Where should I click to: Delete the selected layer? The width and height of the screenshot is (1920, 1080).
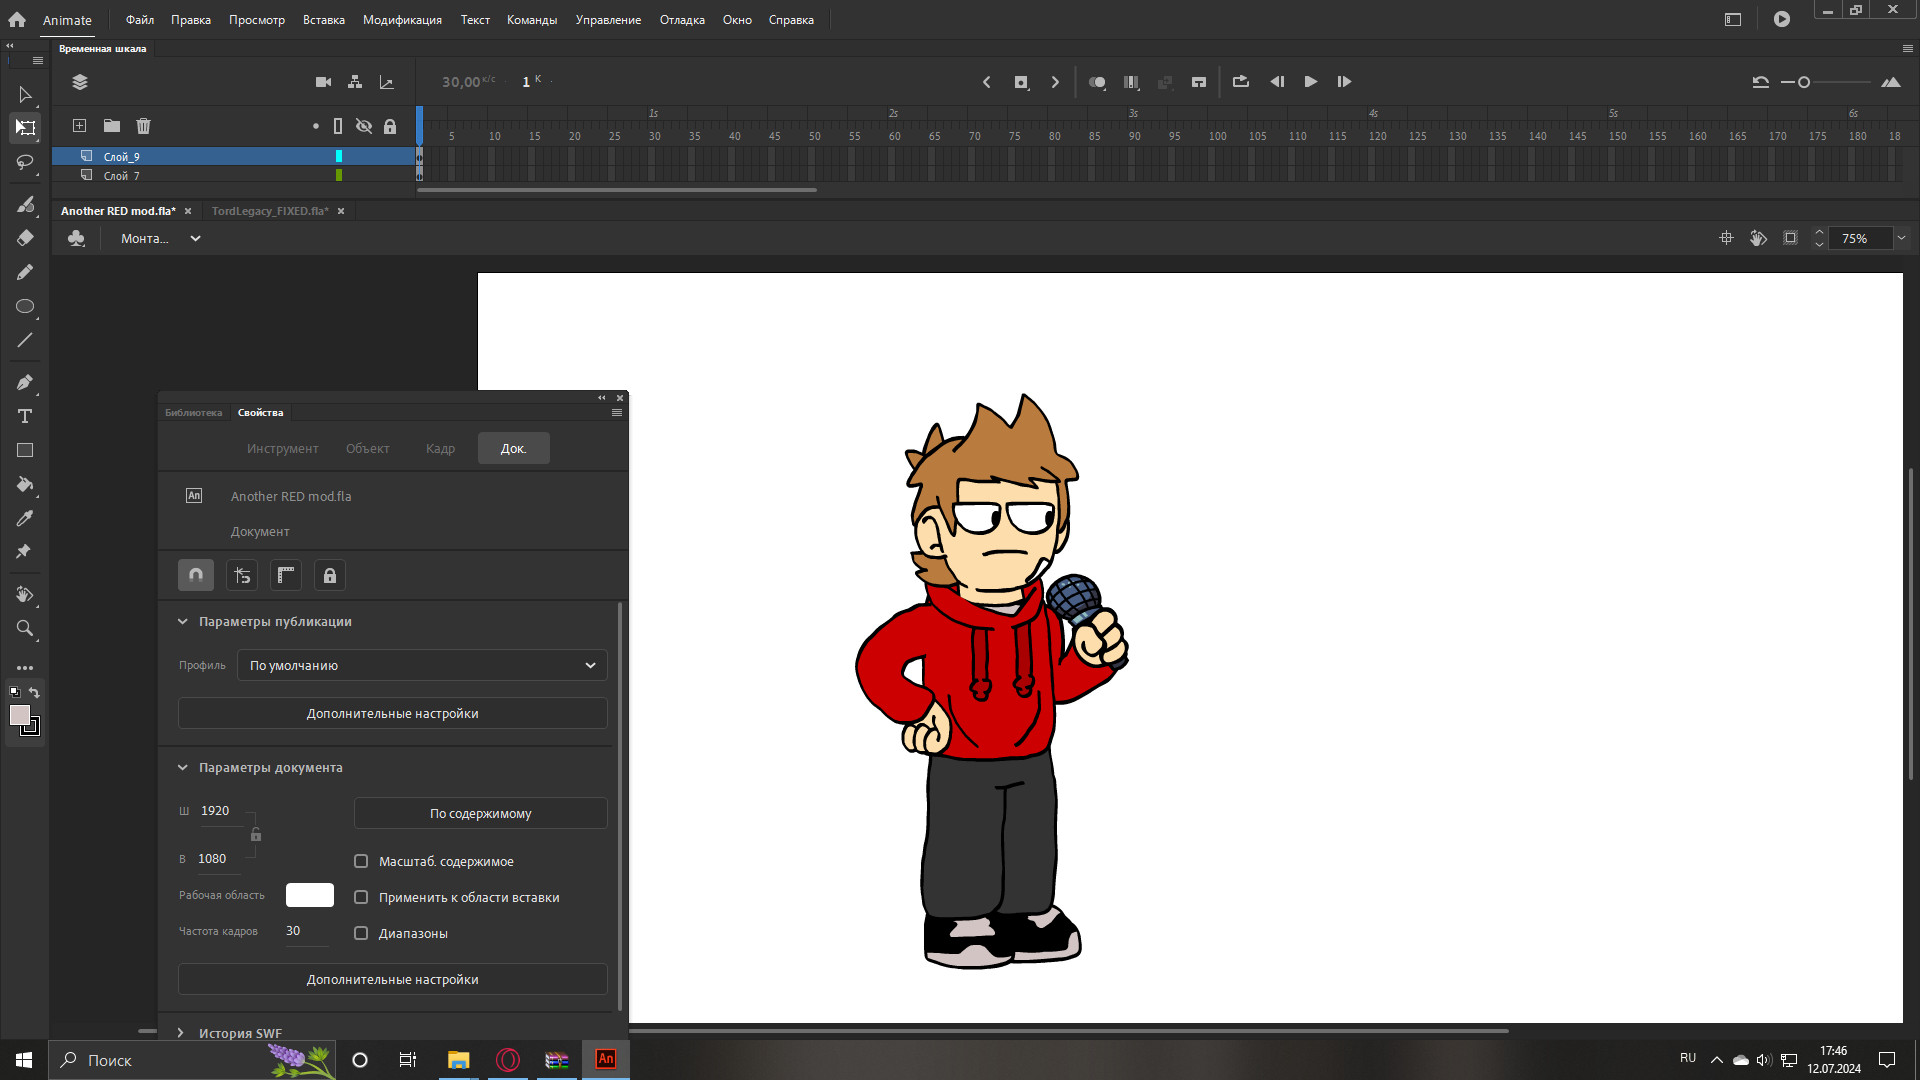click(x=143, y=126)
